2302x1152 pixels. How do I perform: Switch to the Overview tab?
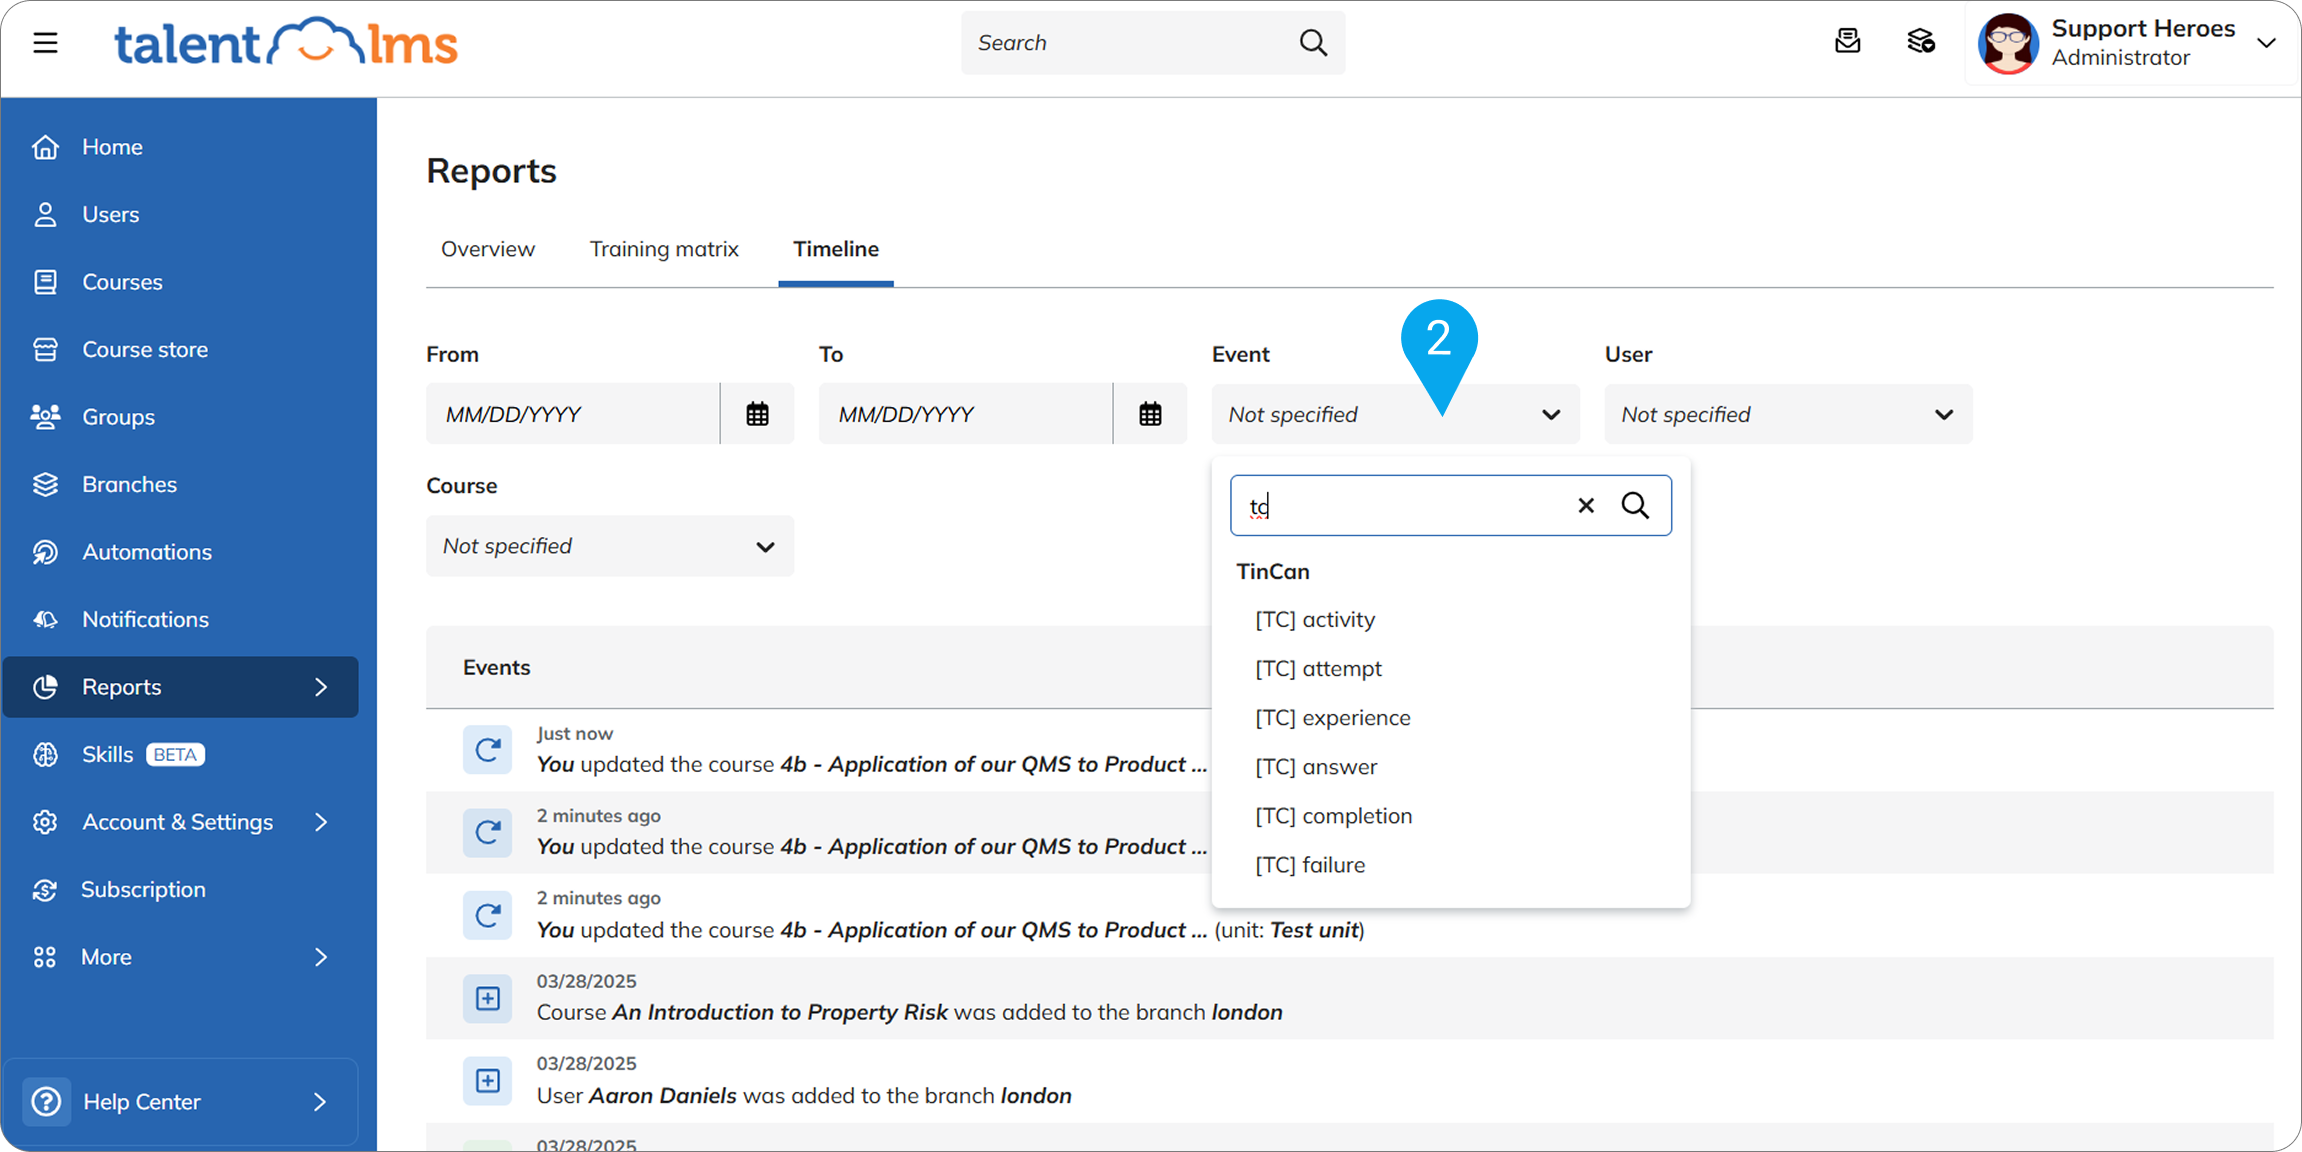point(488,249)
